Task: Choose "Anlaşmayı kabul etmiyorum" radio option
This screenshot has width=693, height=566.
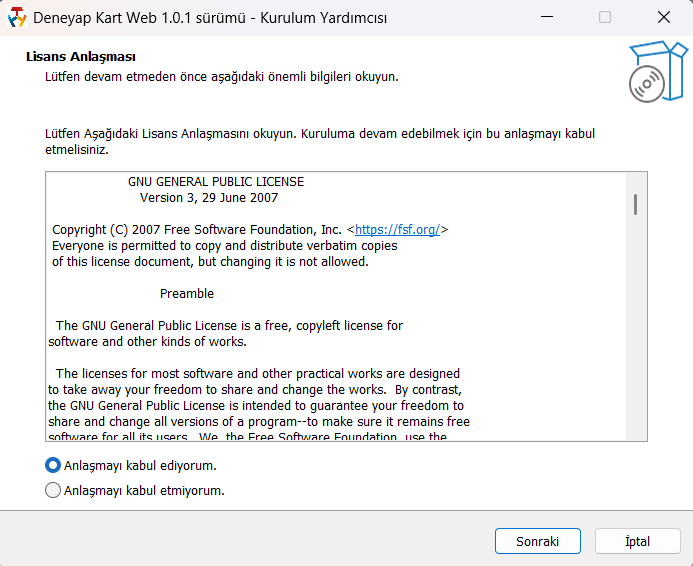Action: [x=53, y=490]
